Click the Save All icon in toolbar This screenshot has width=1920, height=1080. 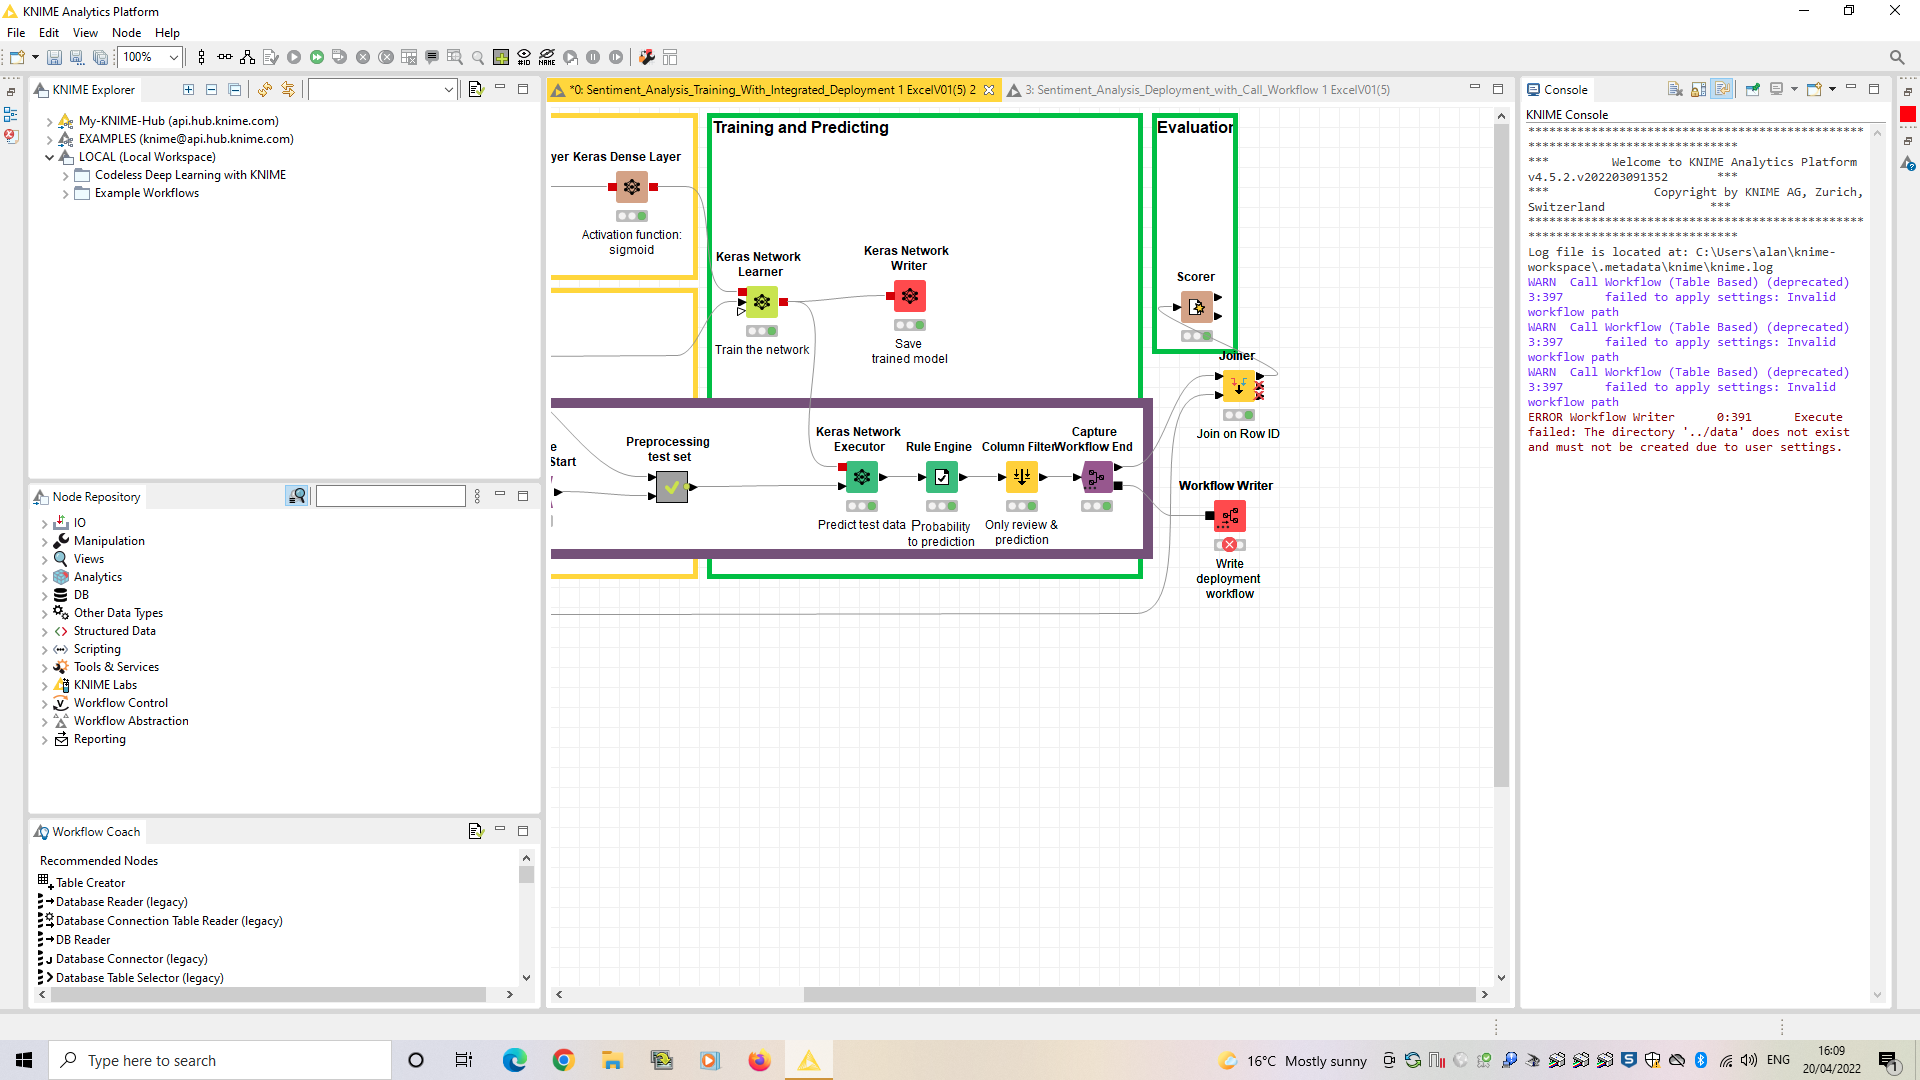point(100,58)
